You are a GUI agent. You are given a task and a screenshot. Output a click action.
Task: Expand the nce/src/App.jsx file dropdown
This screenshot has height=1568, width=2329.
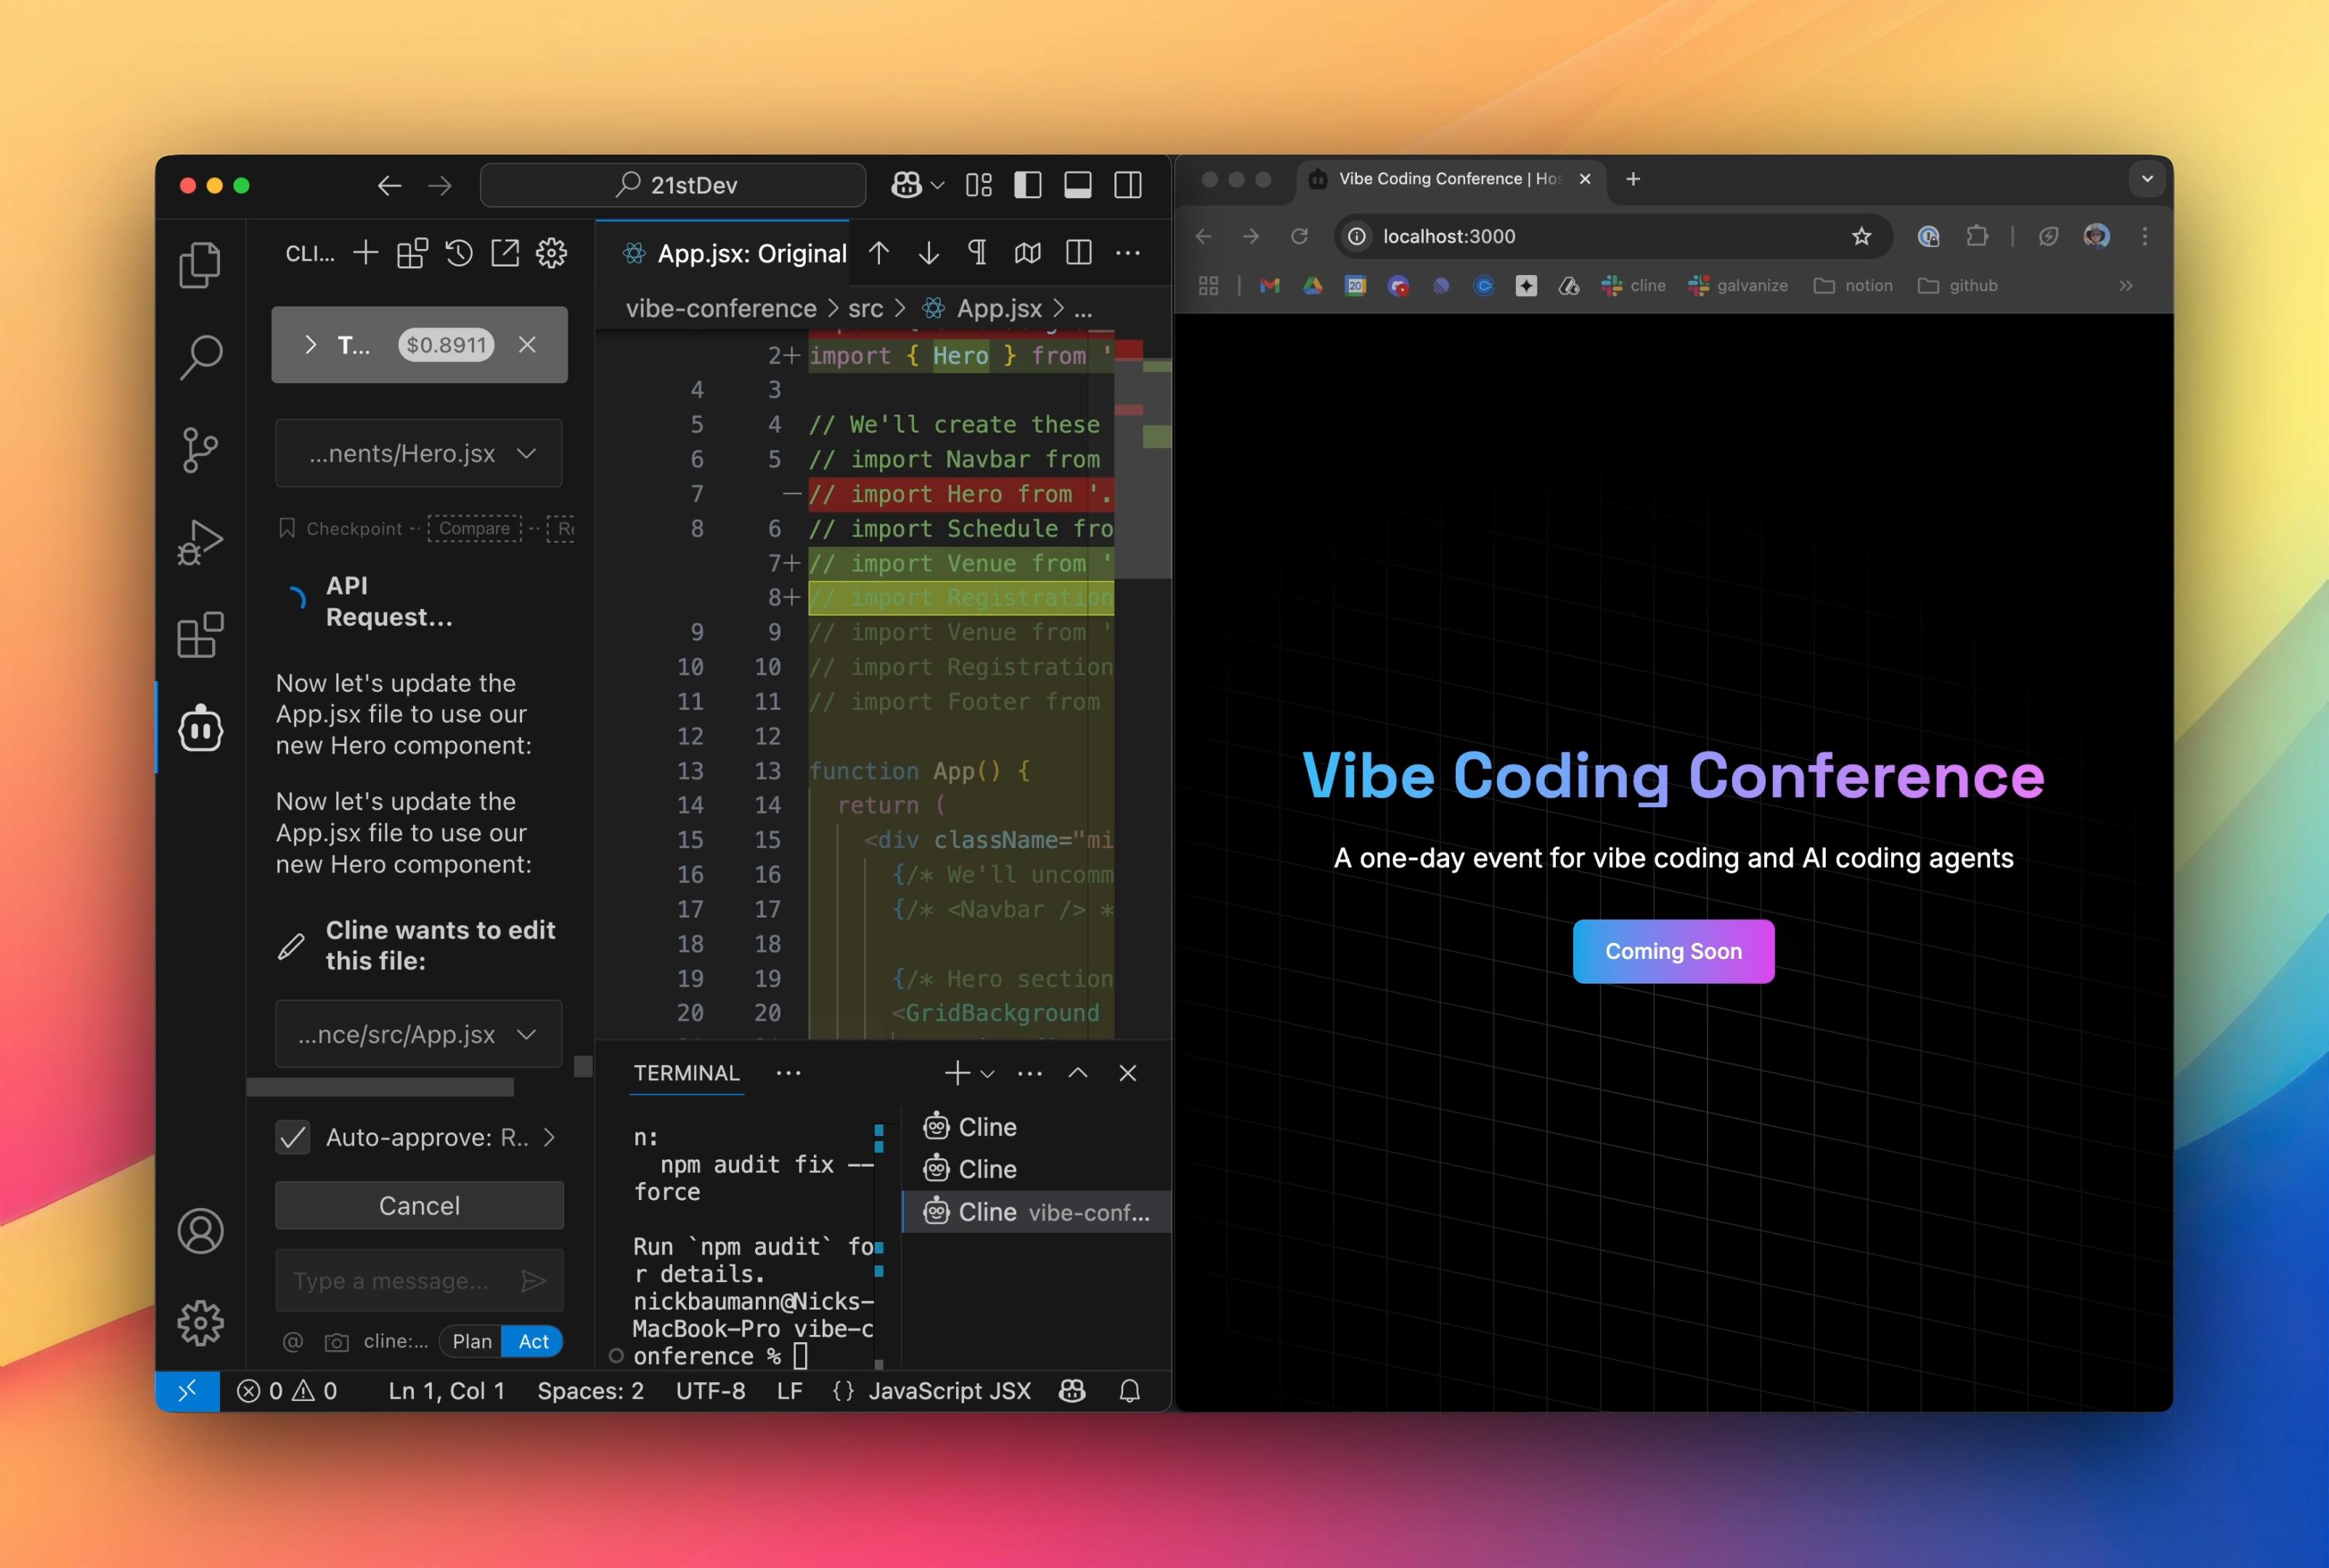coord(526,1034)
